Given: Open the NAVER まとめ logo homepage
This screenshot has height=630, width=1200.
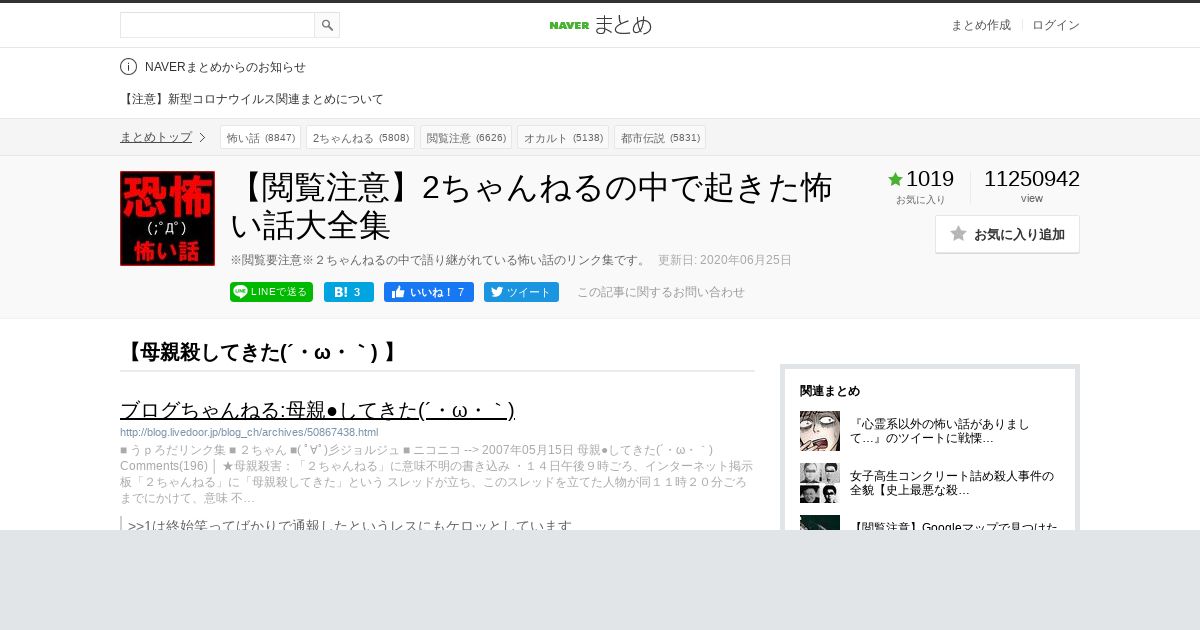Looking at the screenshot, I should (600, 25).
